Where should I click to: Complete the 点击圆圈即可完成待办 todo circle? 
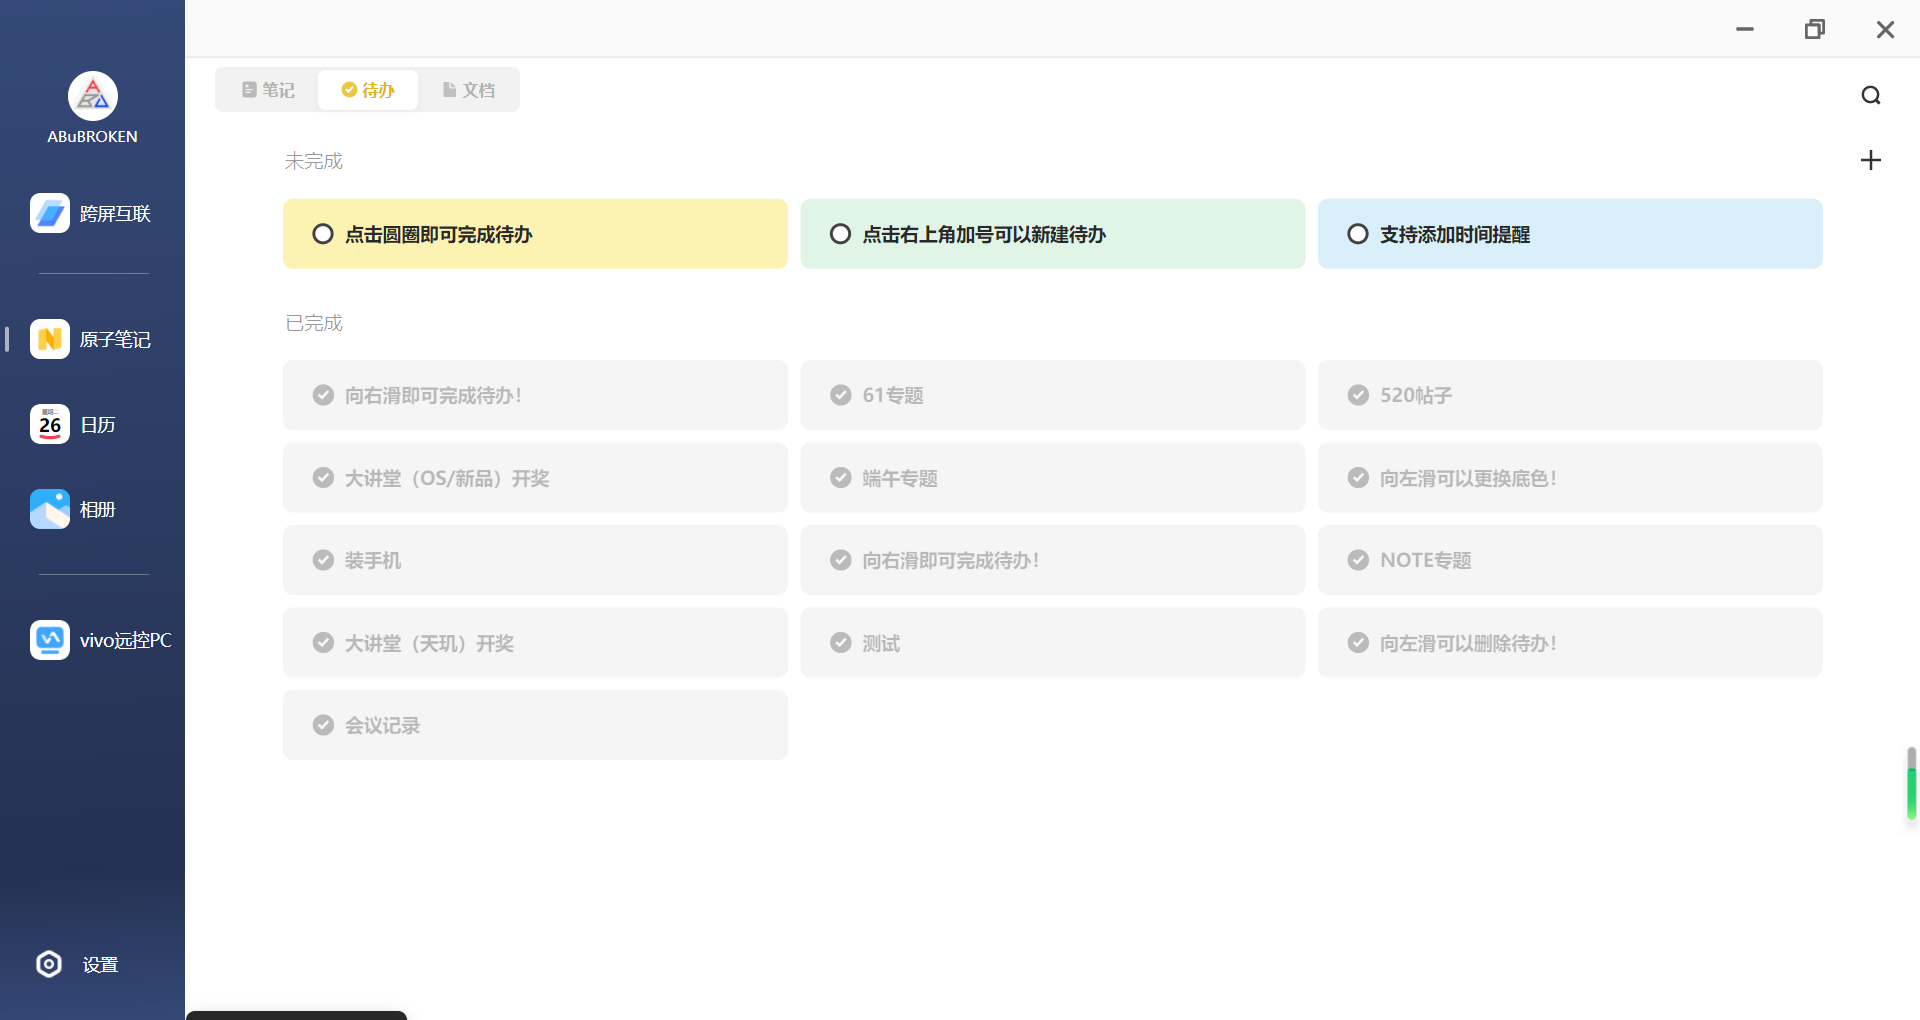click(323, 234)
